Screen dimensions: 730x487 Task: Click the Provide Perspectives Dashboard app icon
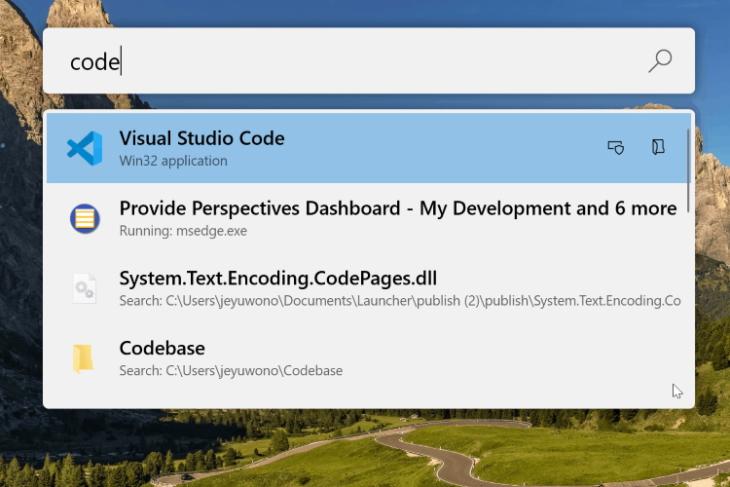85,218
